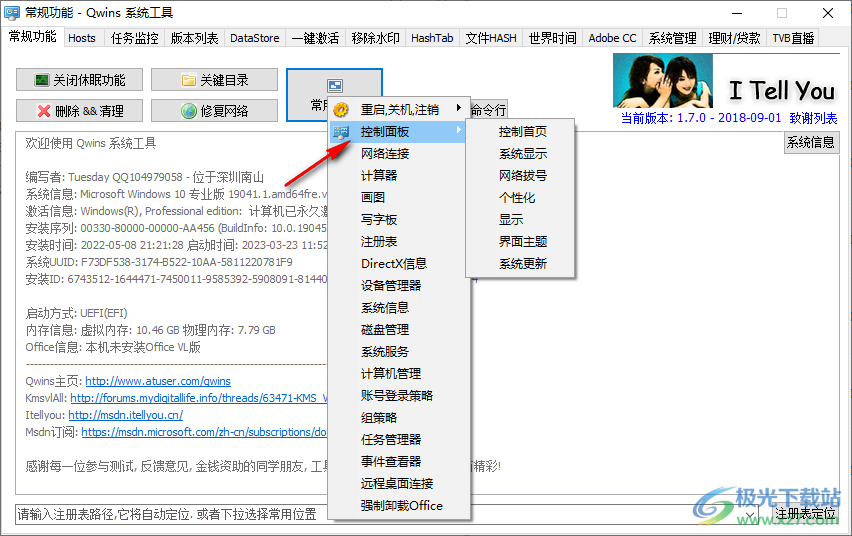Open 系统更新 in the submenu
The height and width of the screenshot is (536, 852).
tap(520, 264)
